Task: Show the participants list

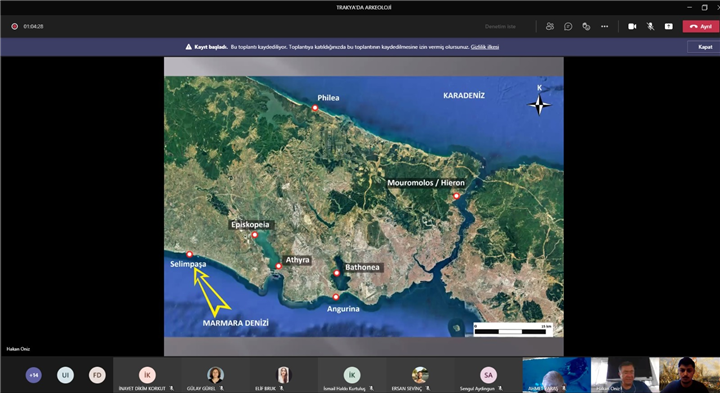Action: click(x=550, y=27)
